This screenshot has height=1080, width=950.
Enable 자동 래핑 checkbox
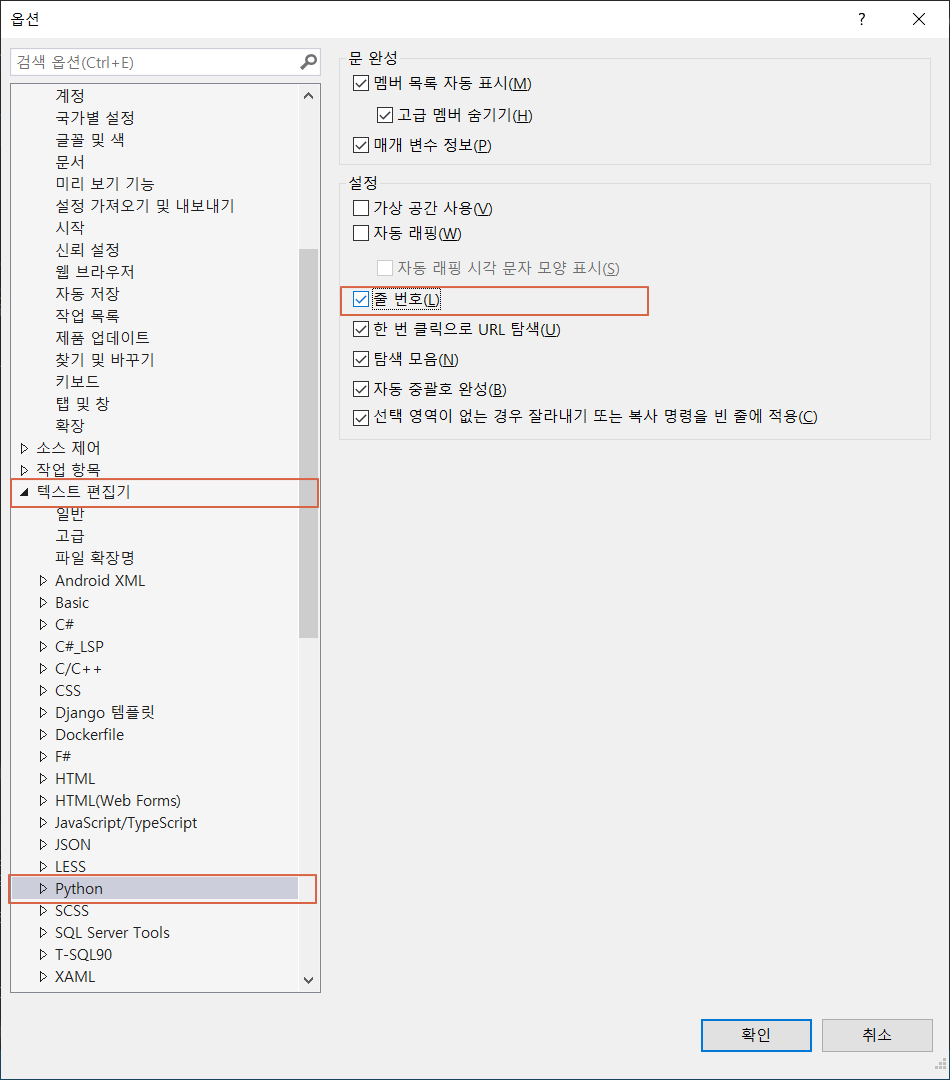tap(360, 233)
